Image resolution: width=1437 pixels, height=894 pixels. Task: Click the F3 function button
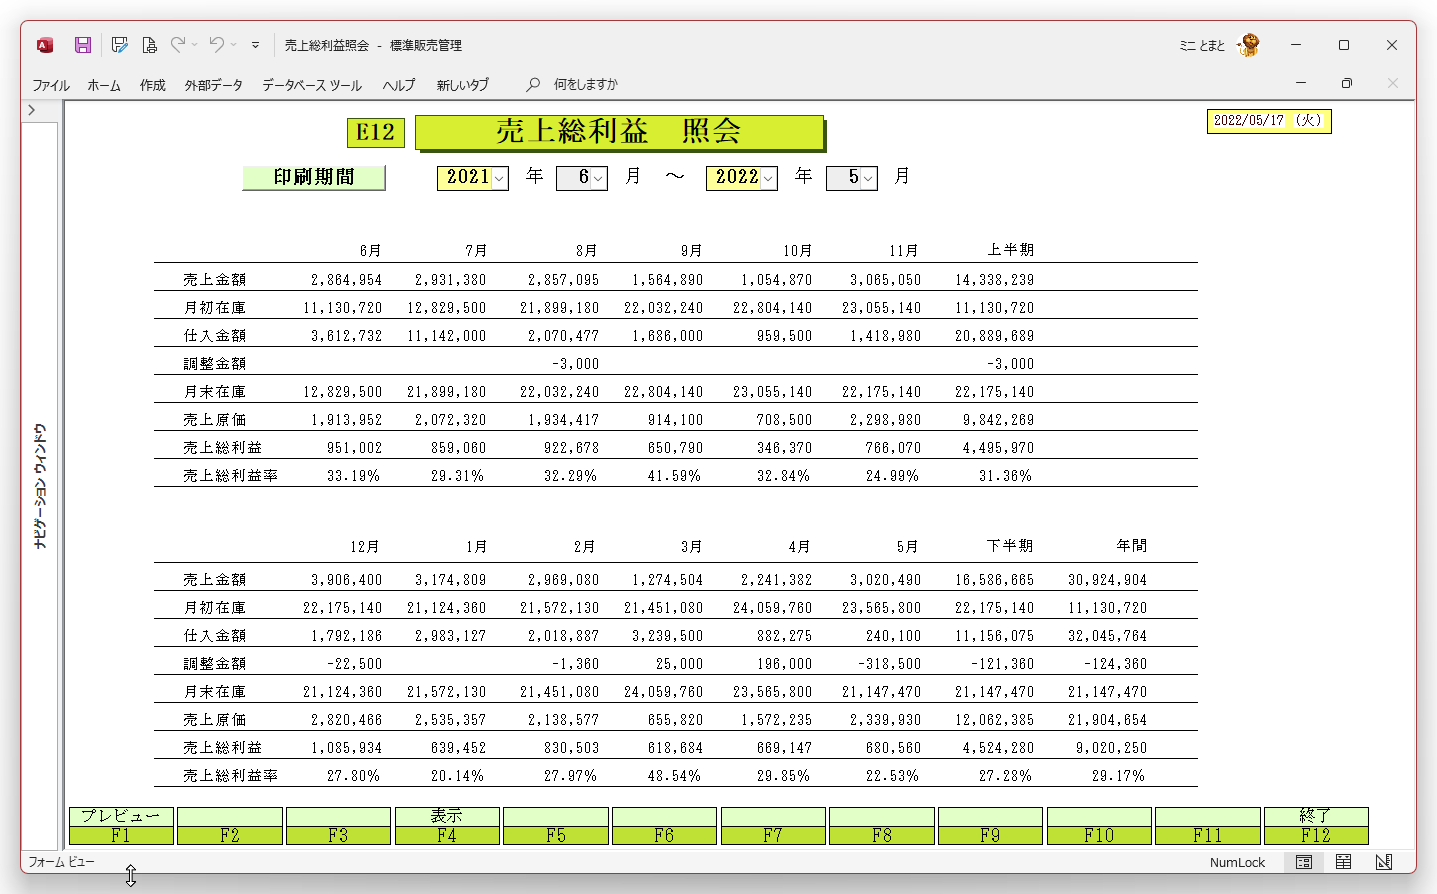(x=338, y=826)
